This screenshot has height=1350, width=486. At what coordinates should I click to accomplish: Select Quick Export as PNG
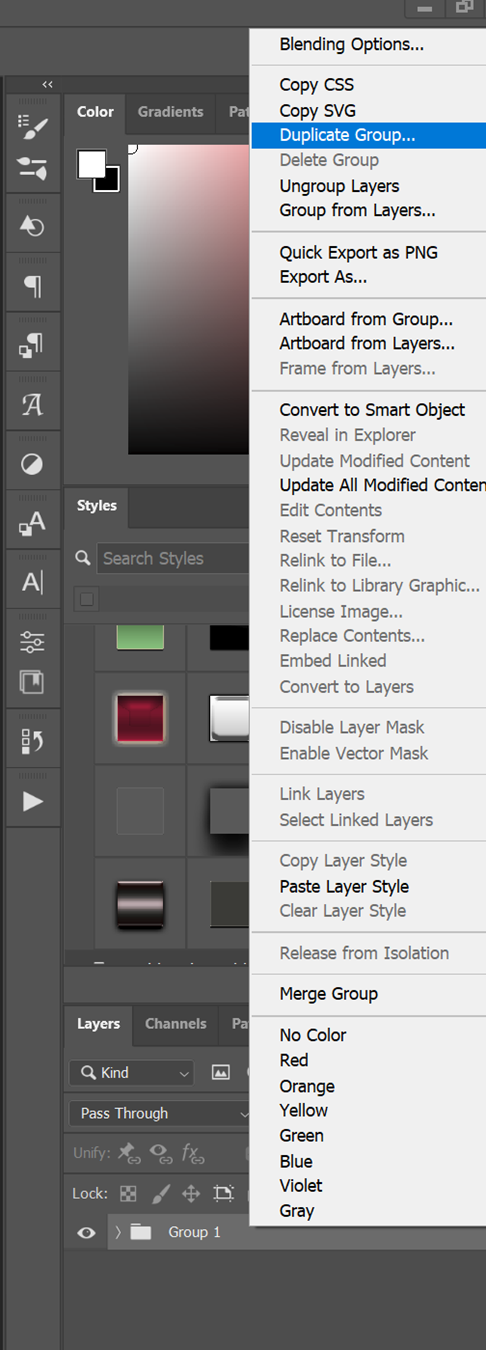[358, 252]
